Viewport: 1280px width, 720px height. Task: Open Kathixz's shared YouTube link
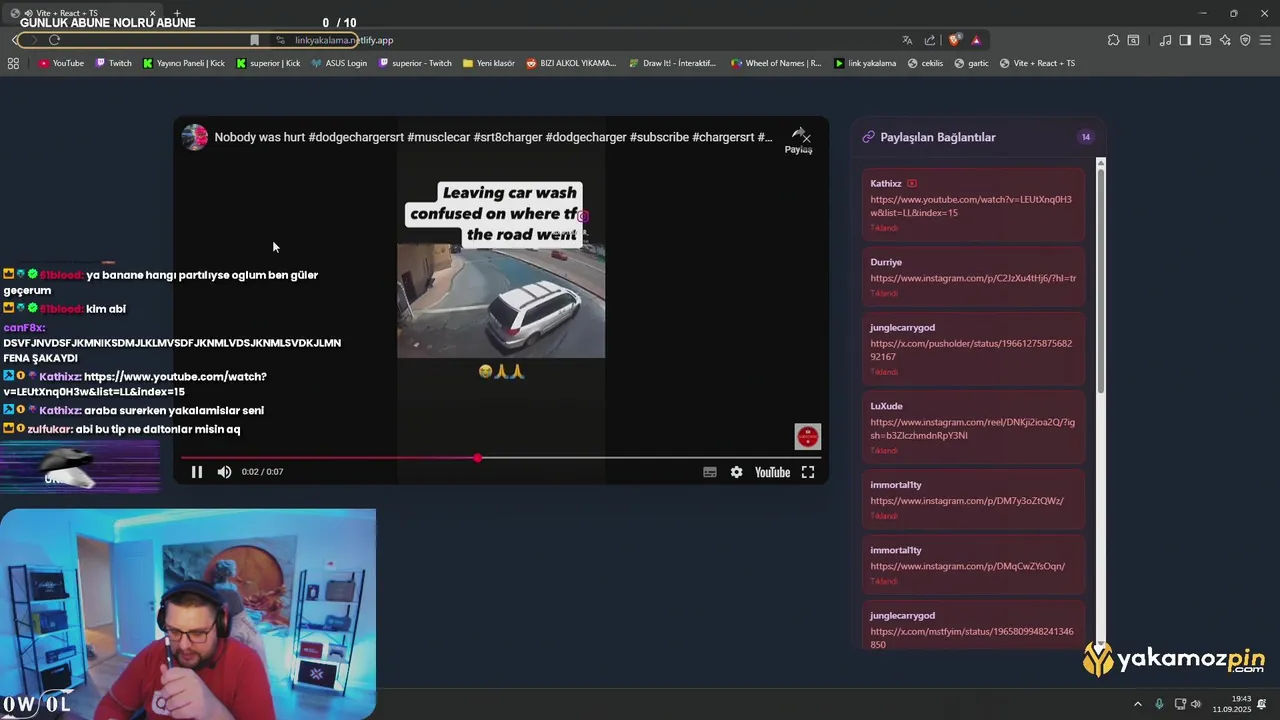pyautogui.click(x=971, y=206)
